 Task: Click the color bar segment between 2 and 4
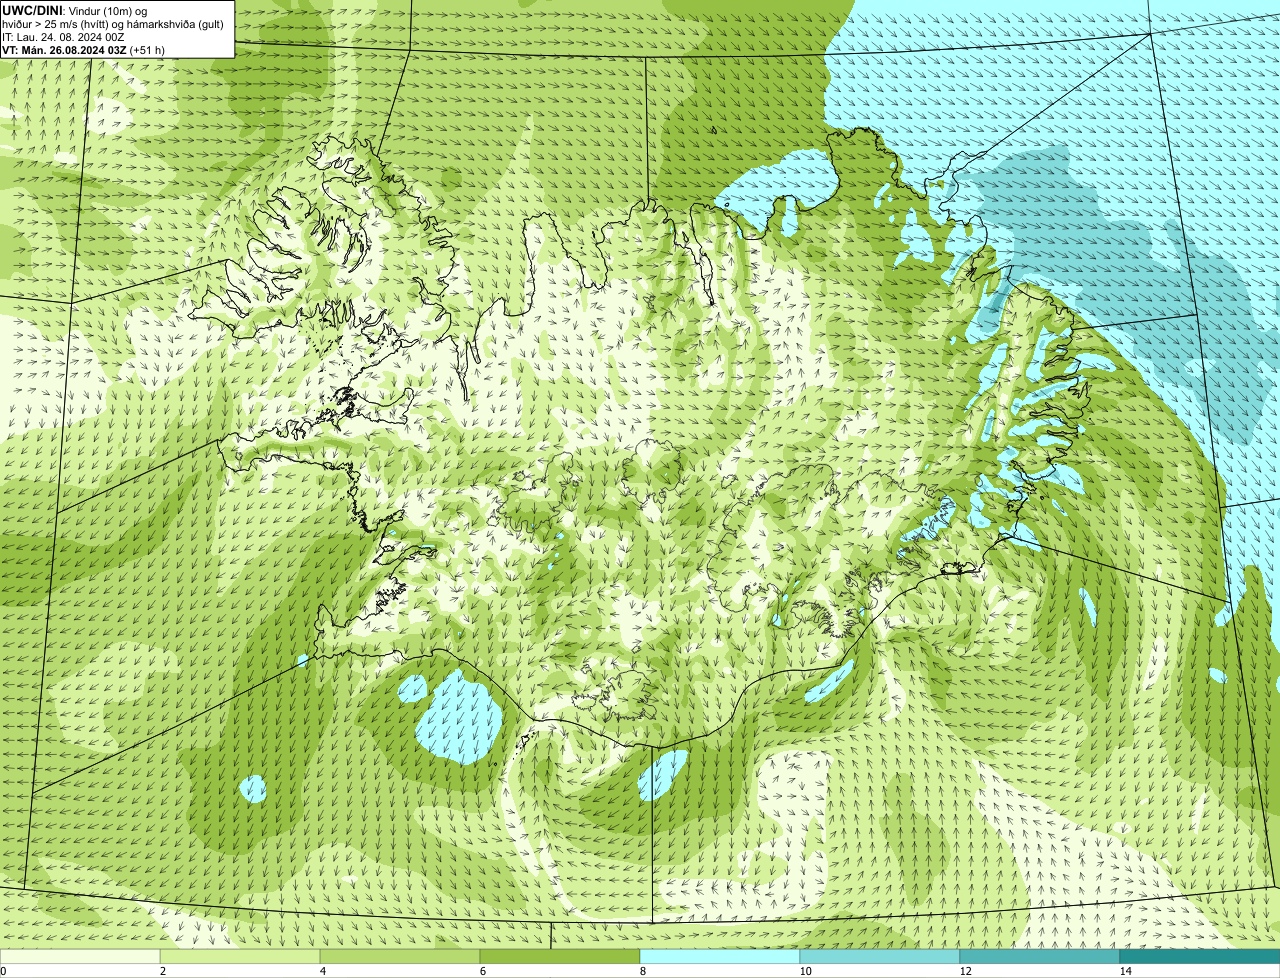240,956
